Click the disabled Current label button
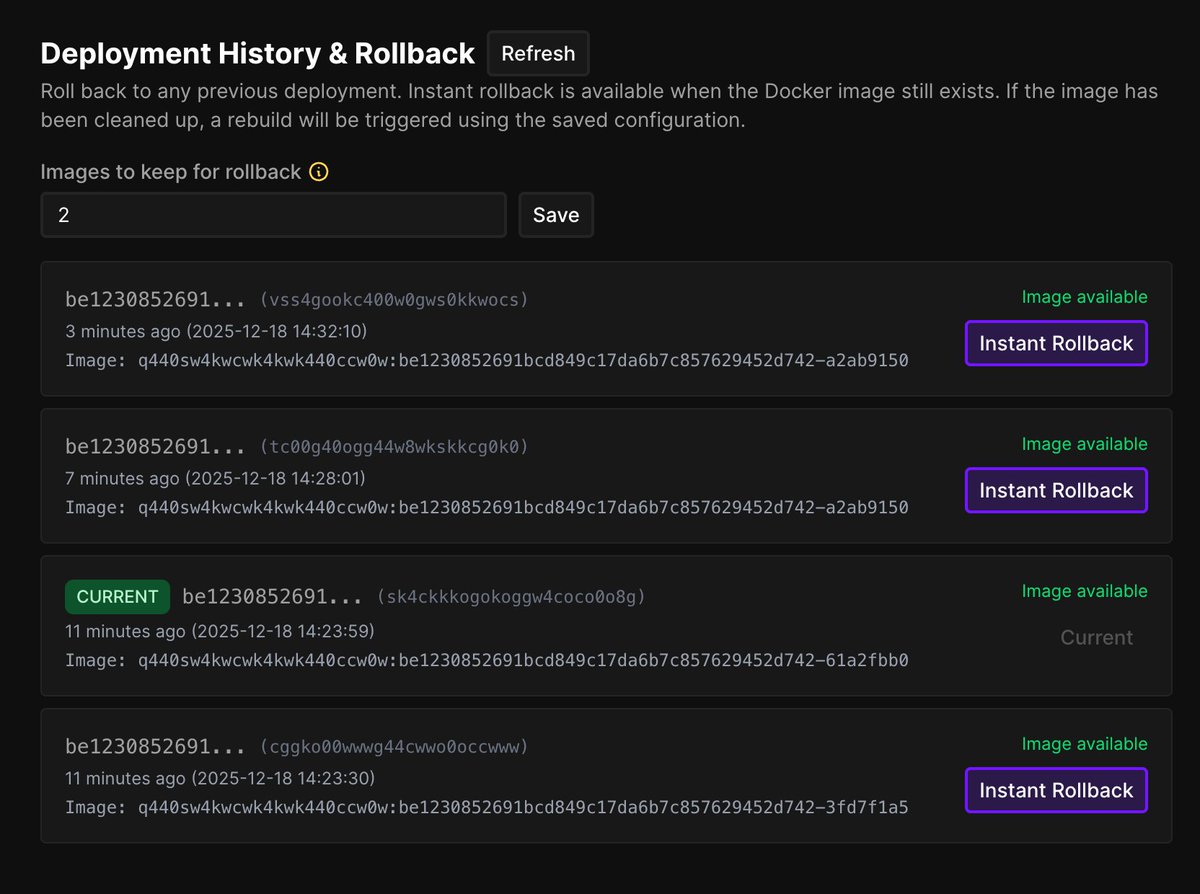Image resolution: width=1200 pixels, height=894 pixels. (1097, 638)
